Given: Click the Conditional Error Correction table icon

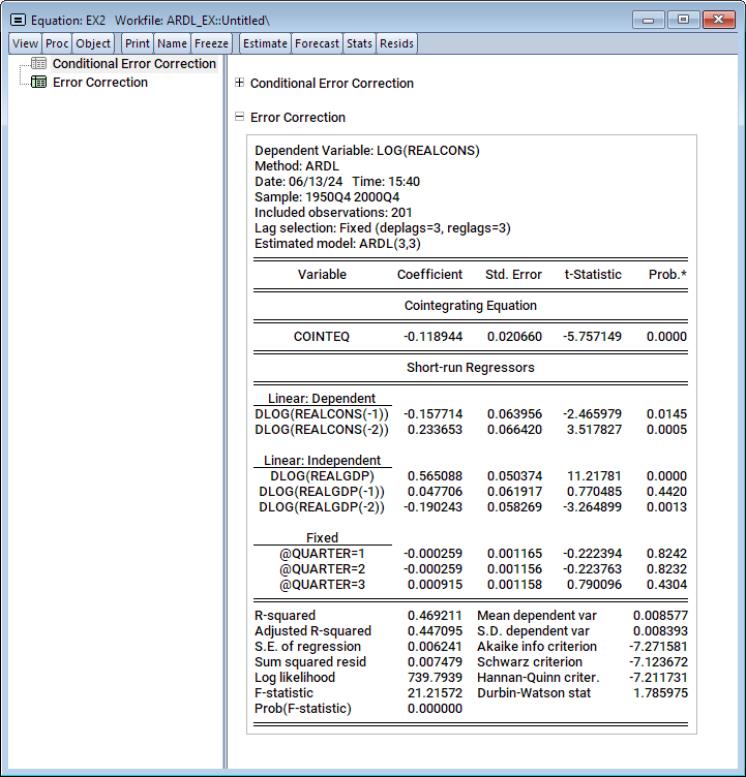Looking at the screenshot, I should tap(40, 64).
